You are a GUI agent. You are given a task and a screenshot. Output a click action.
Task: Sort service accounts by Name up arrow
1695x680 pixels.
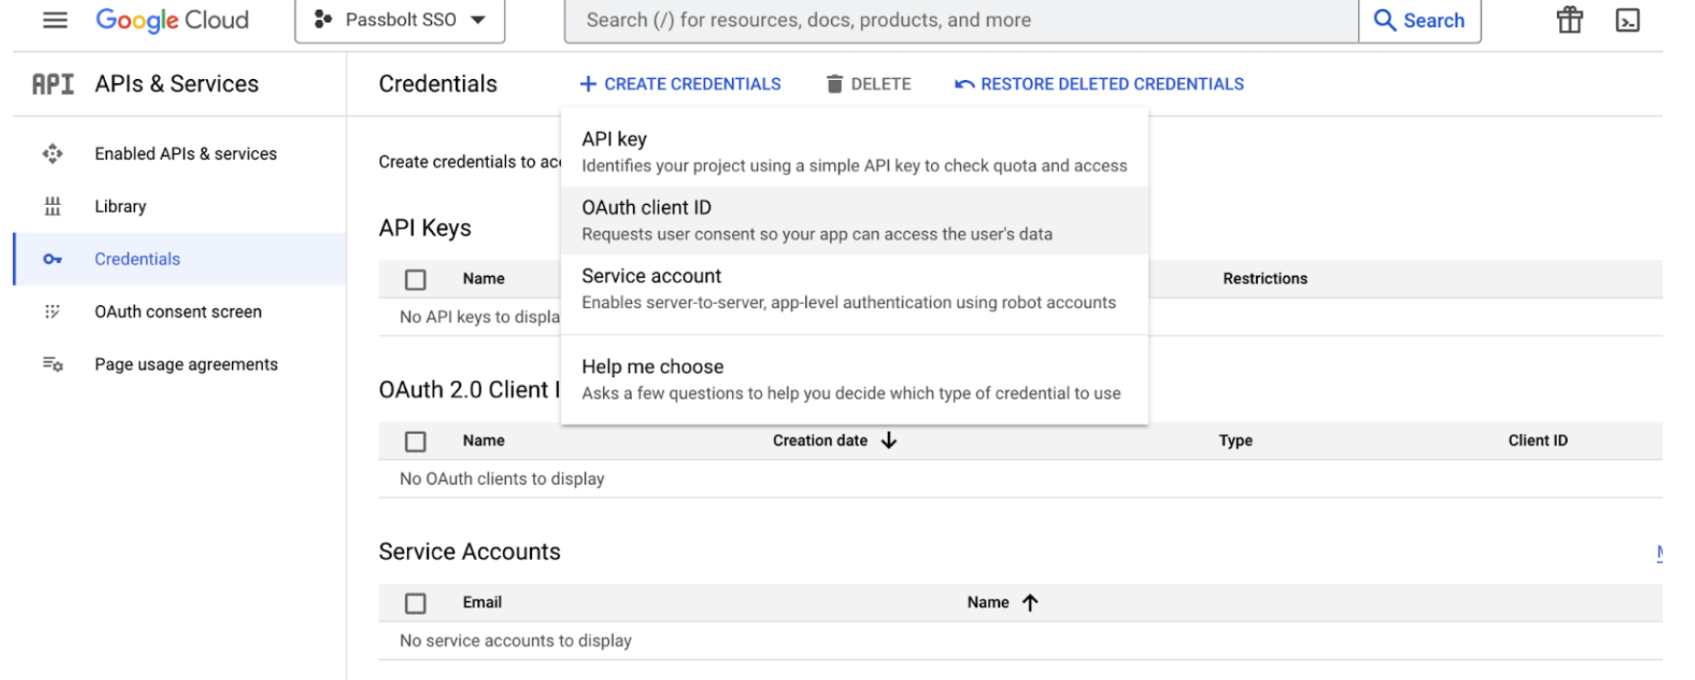(1030, 602)
